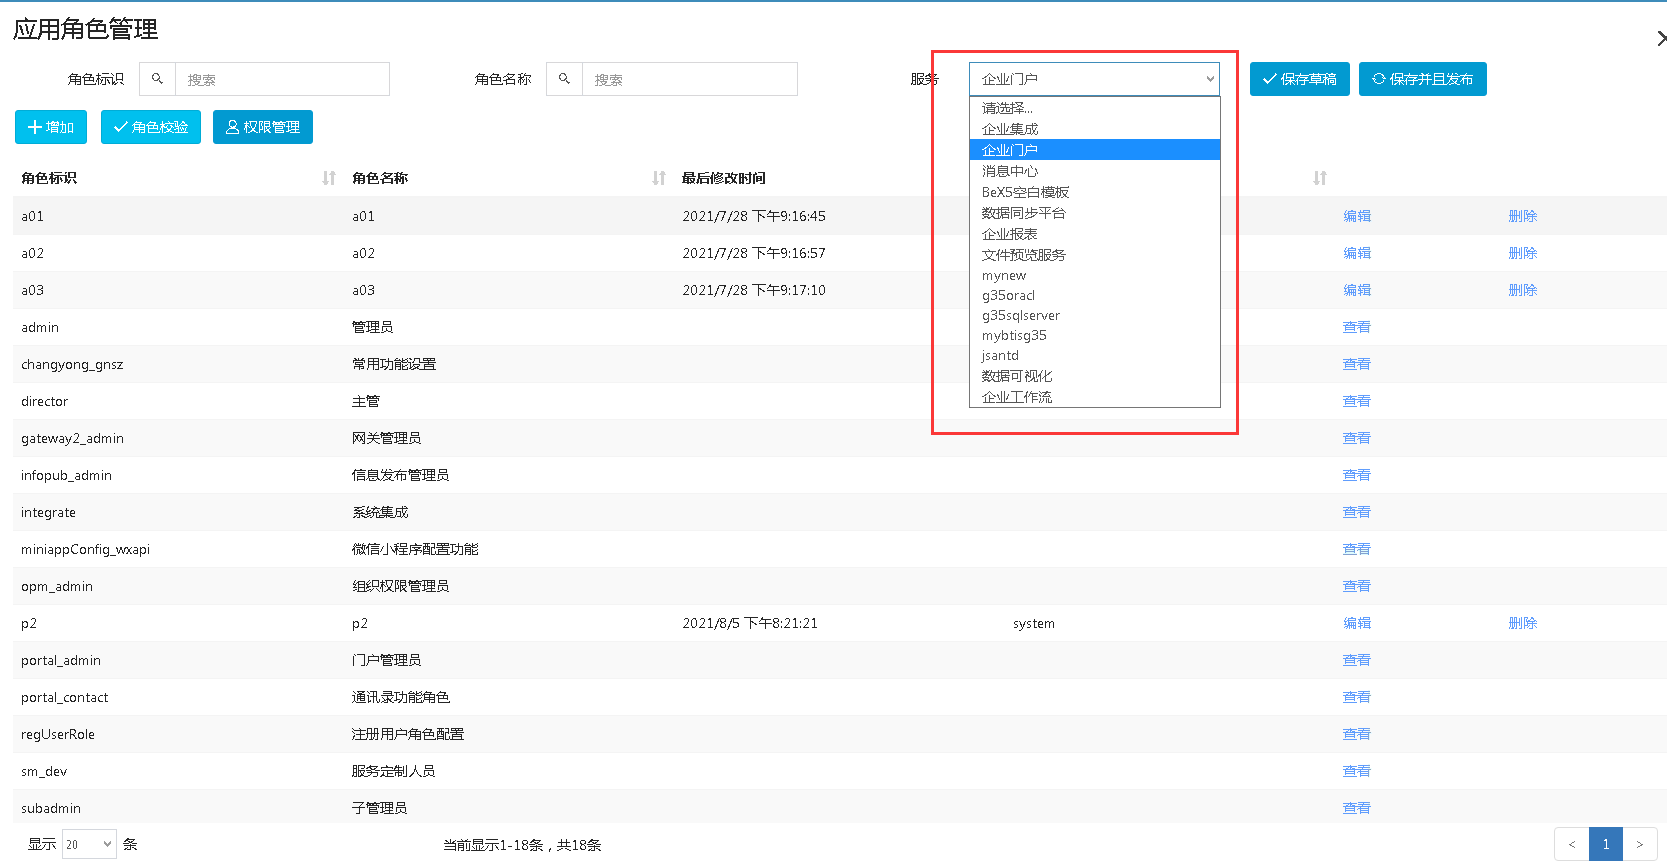Click the 增加 button with plus icon
1667x867 pixels.
click(x=51, y=127)
